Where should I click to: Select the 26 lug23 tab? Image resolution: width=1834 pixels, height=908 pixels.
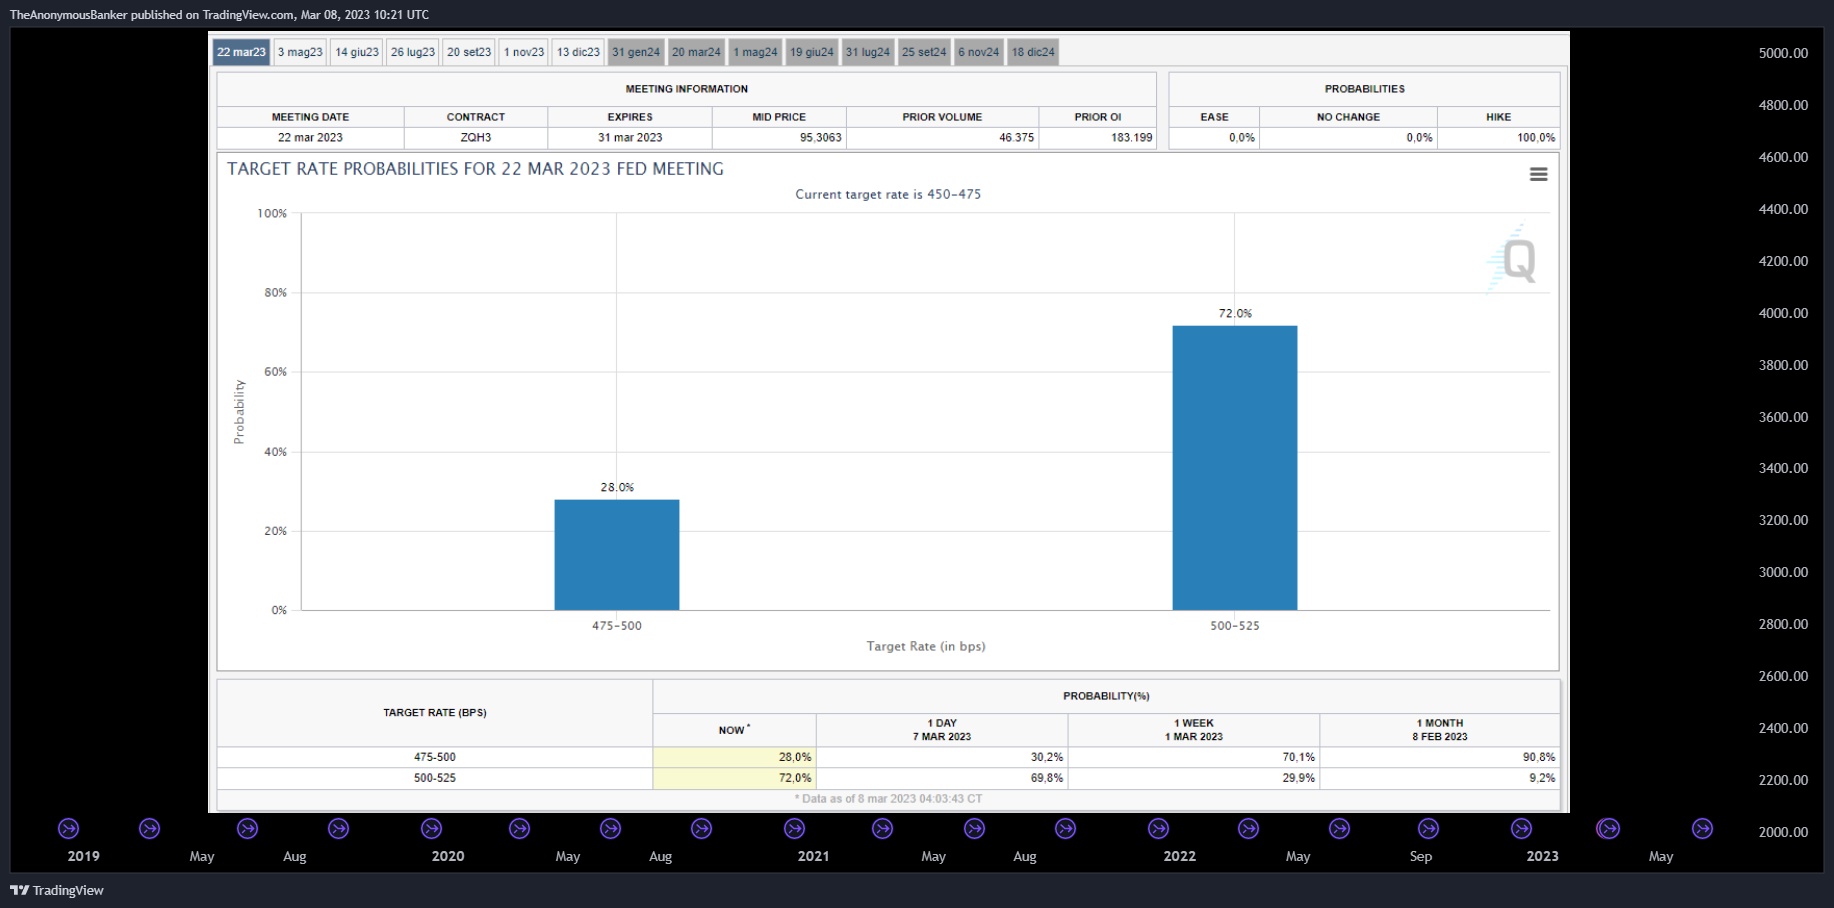click(413, 52)
